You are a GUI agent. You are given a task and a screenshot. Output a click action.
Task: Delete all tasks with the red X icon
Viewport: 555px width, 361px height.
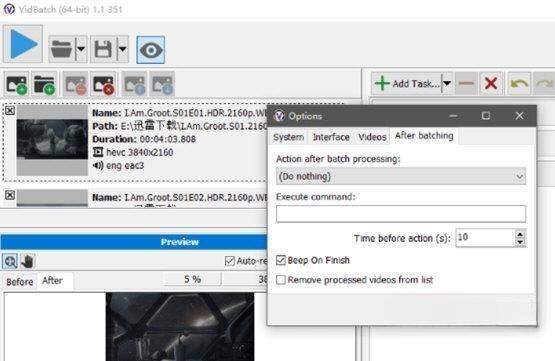[x=491, y=84]
